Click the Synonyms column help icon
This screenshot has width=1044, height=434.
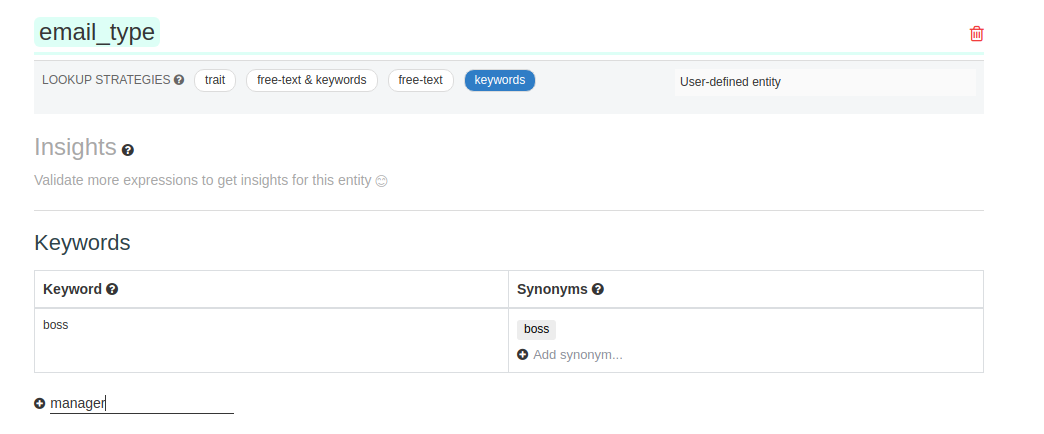click(x=597, y=289)
